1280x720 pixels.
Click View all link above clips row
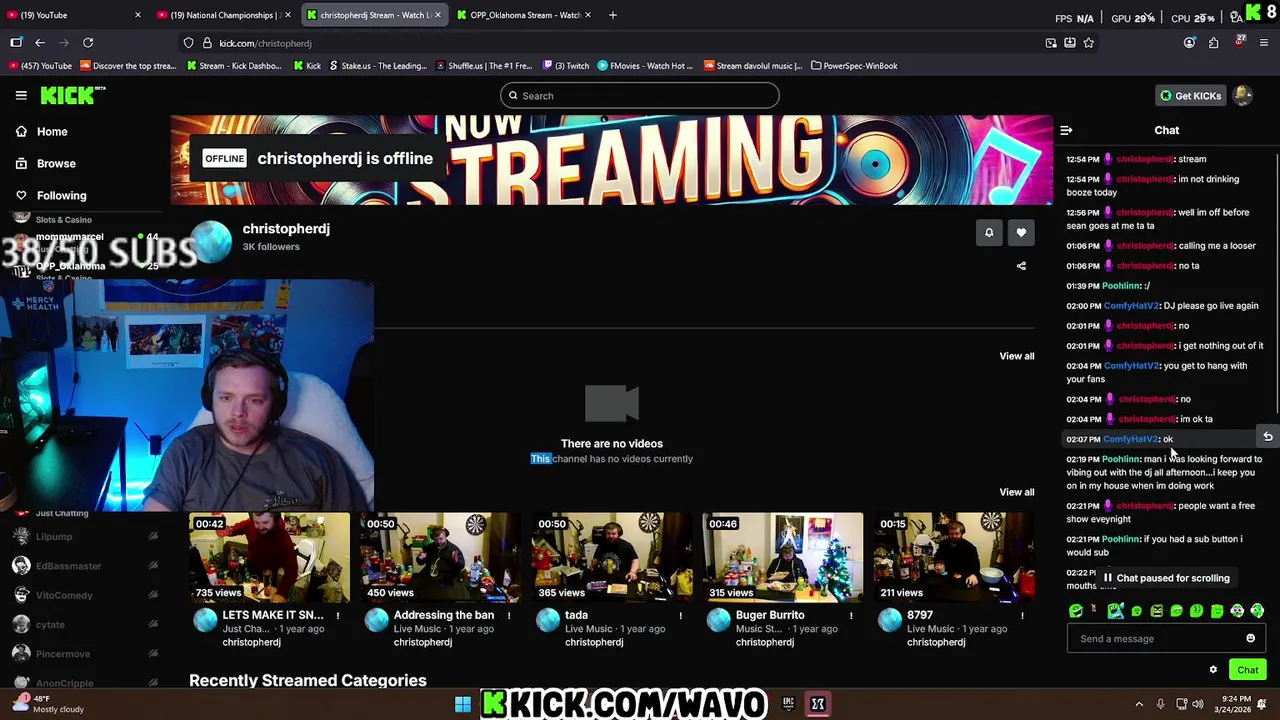[x=1016, y=492]
